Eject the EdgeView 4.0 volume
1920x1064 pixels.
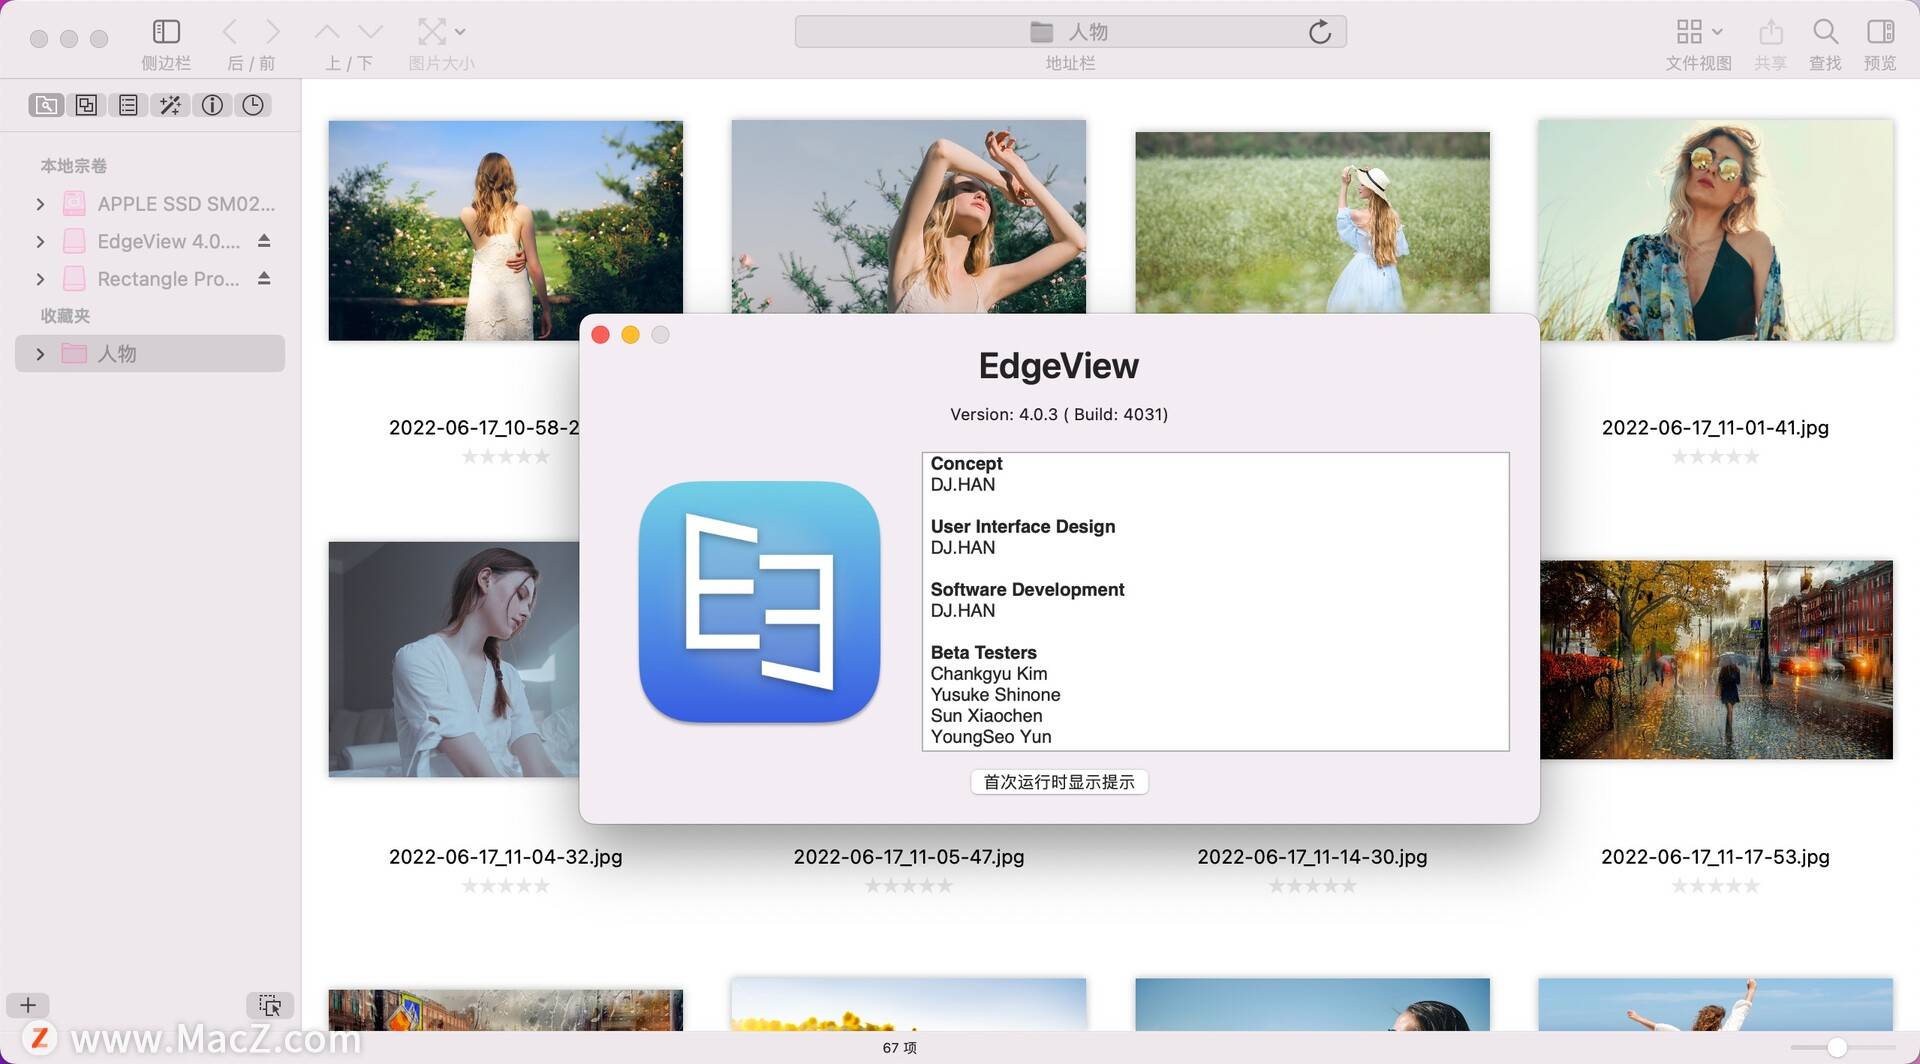264,241
